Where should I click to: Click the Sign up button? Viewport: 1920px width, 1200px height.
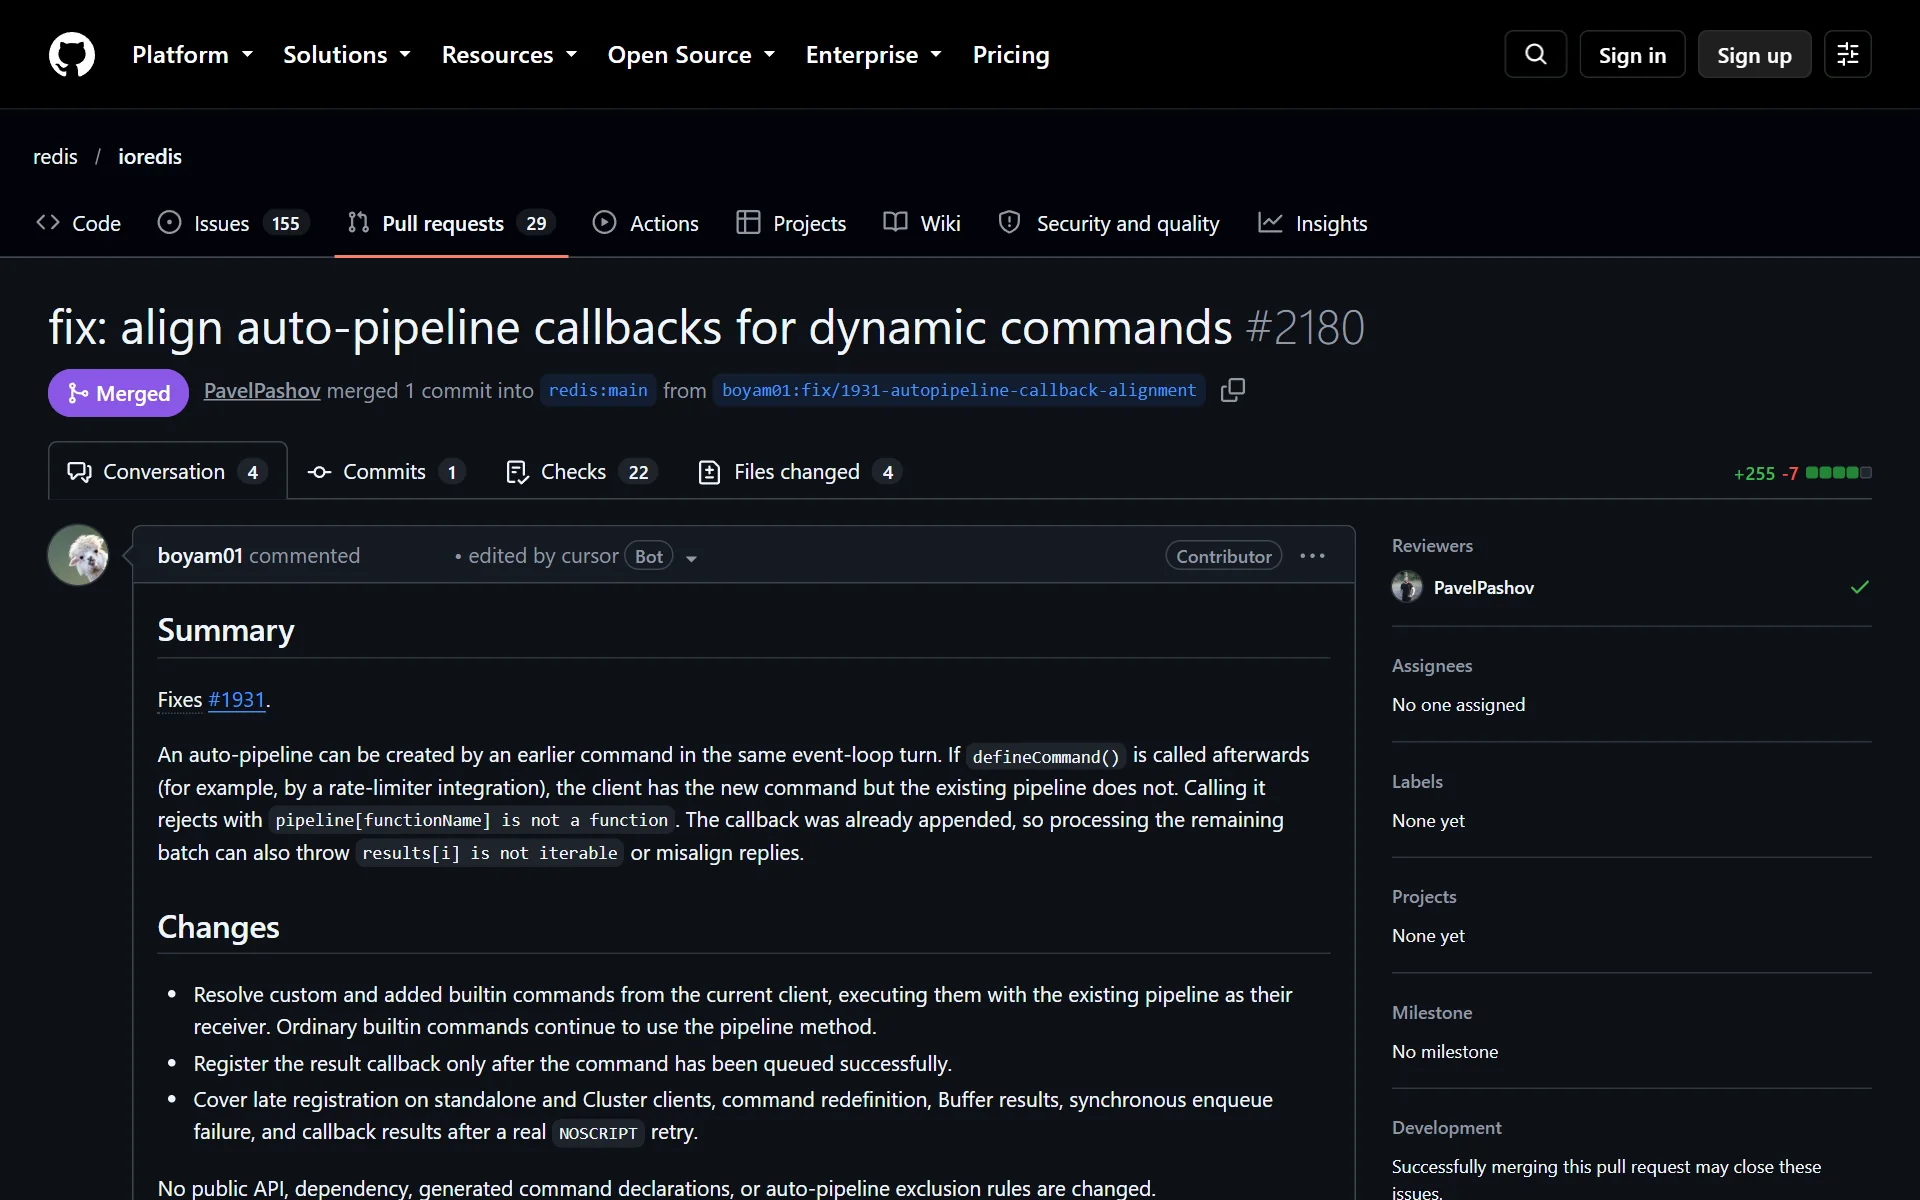[x=1754, y=55]
